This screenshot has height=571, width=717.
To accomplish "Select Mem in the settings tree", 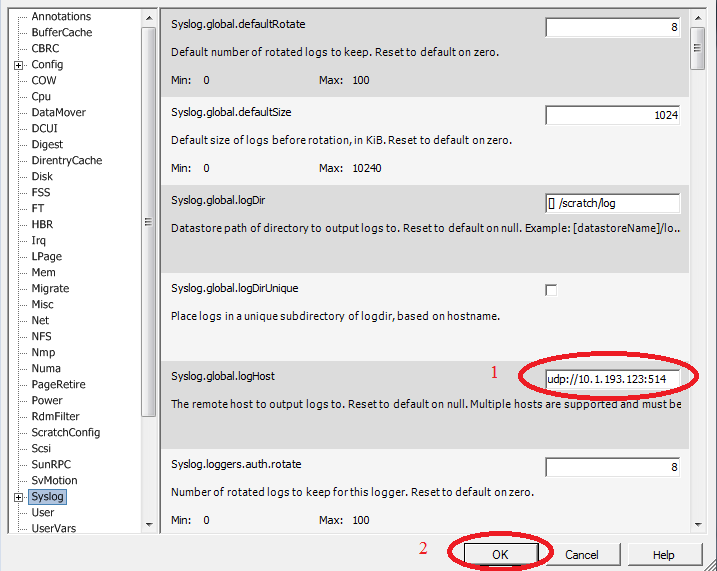I will [x=43, y=272].
